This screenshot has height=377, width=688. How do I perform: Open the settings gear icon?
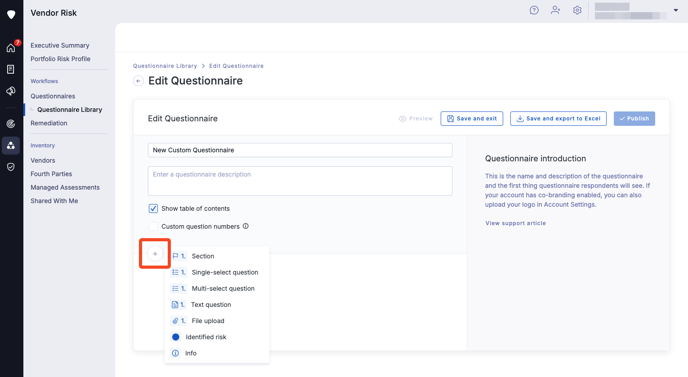click(577, 10)
